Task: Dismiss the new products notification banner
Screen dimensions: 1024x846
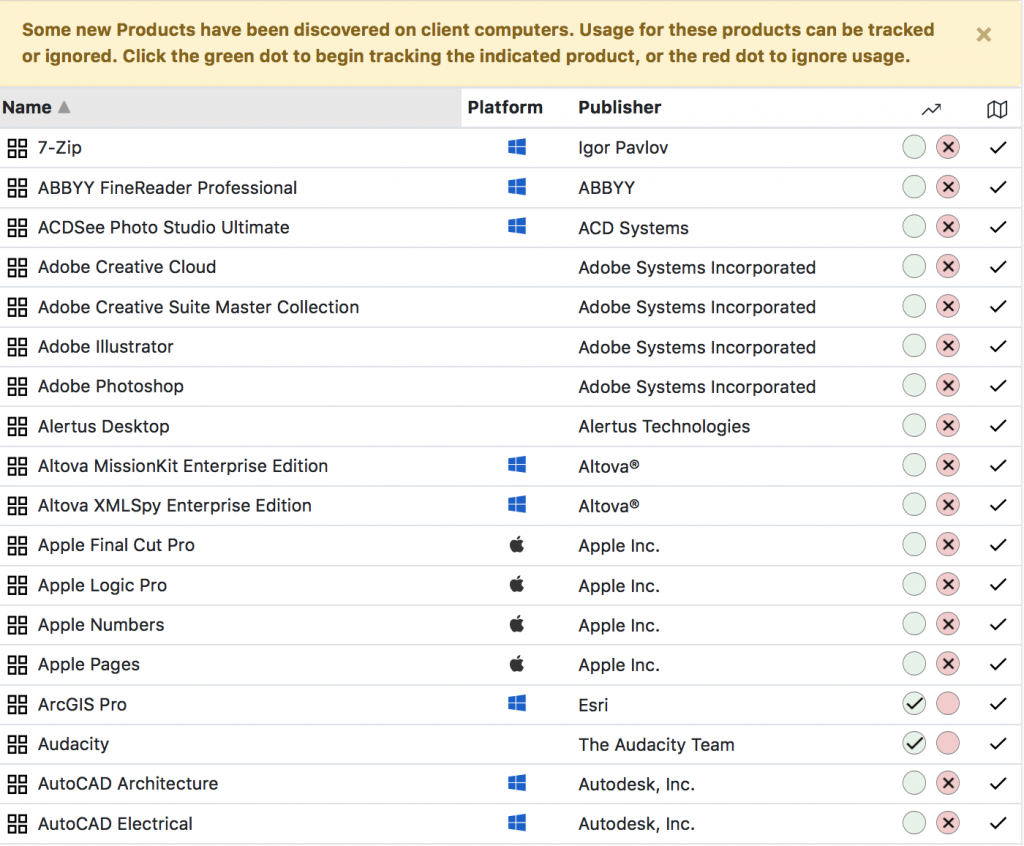Action: [984, 35]
